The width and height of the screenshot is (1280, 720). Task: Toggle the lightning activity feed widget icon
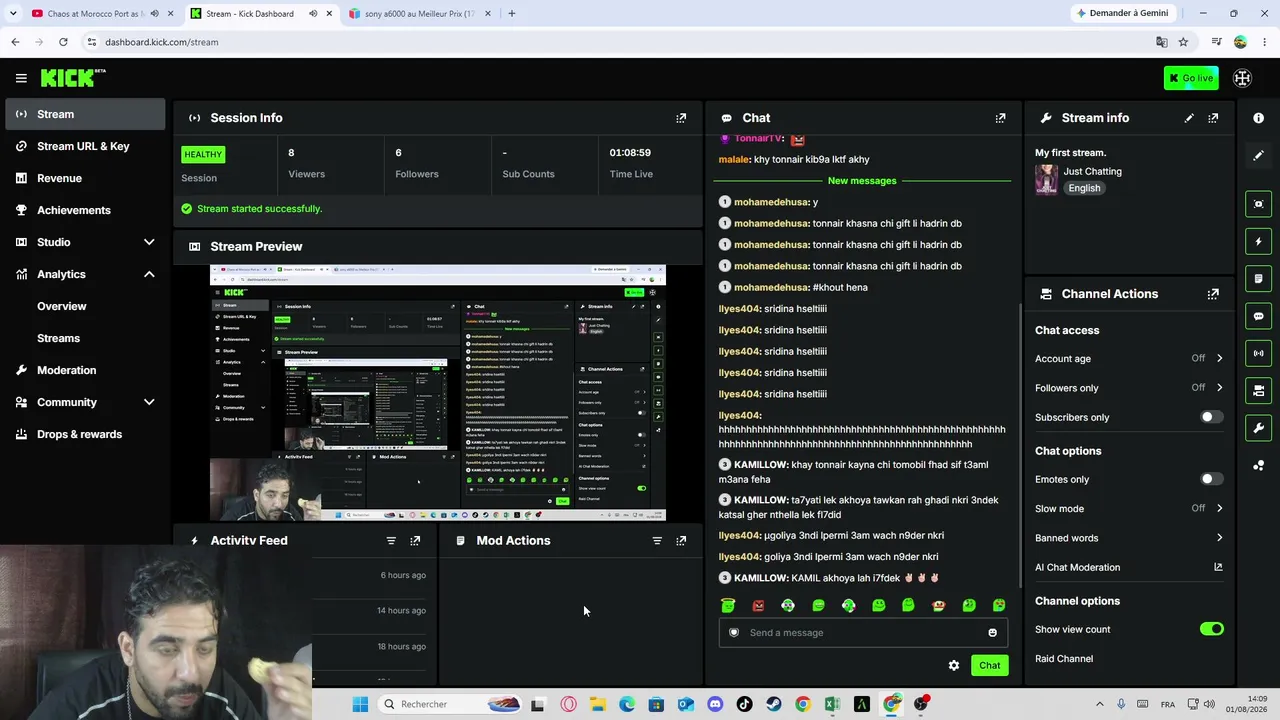tap(1258, 241)
